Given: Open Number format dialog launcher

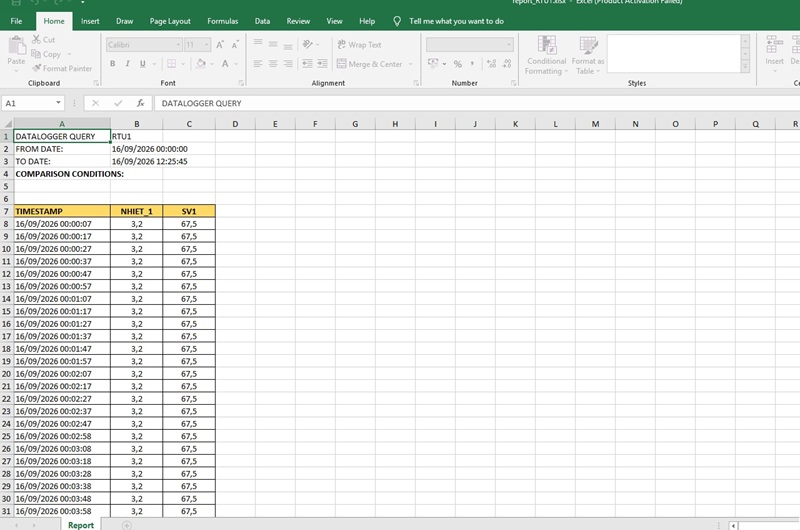Looking at the screenshot, I should tap(513, 83).
